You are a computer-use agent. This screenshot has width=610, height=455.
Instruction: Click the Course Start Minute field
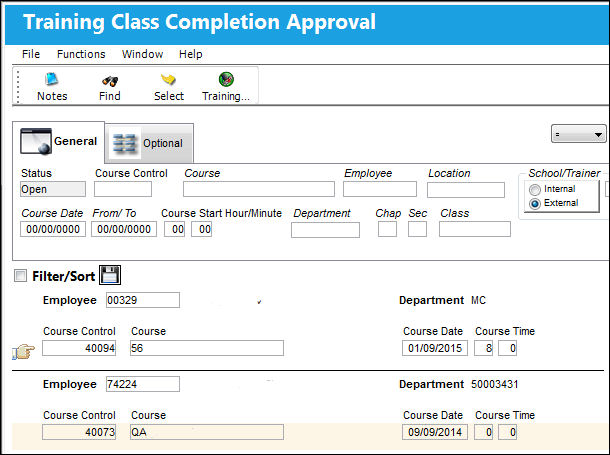(x=202, y=229)
